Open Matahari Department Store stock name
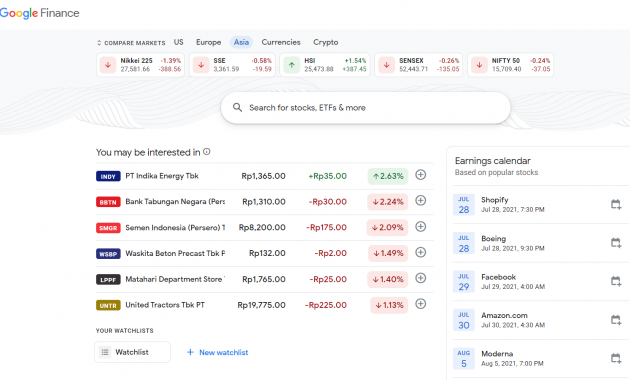 point(175,279)
